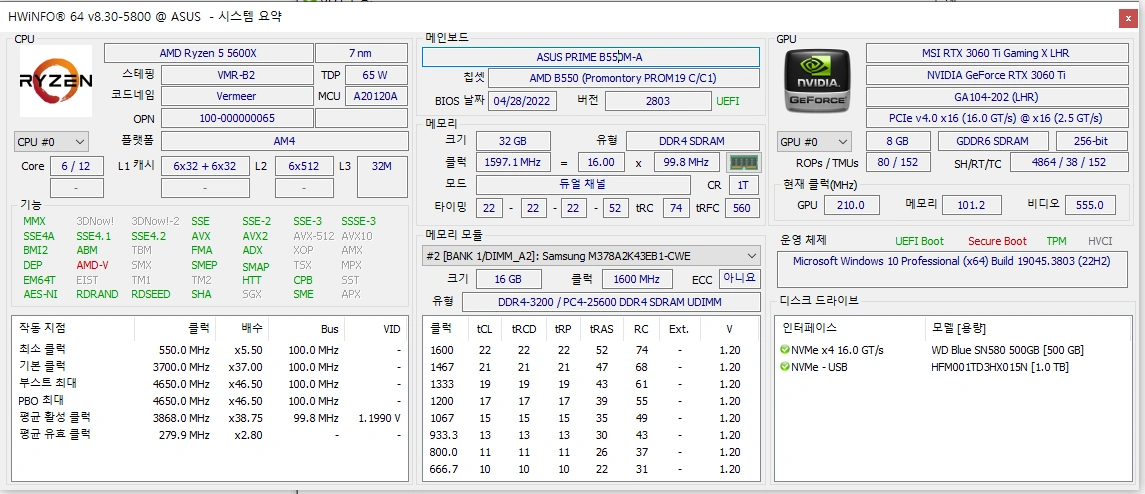
Task: Click the 1597.1 MHz memory clock value
Action: [513, 162]
